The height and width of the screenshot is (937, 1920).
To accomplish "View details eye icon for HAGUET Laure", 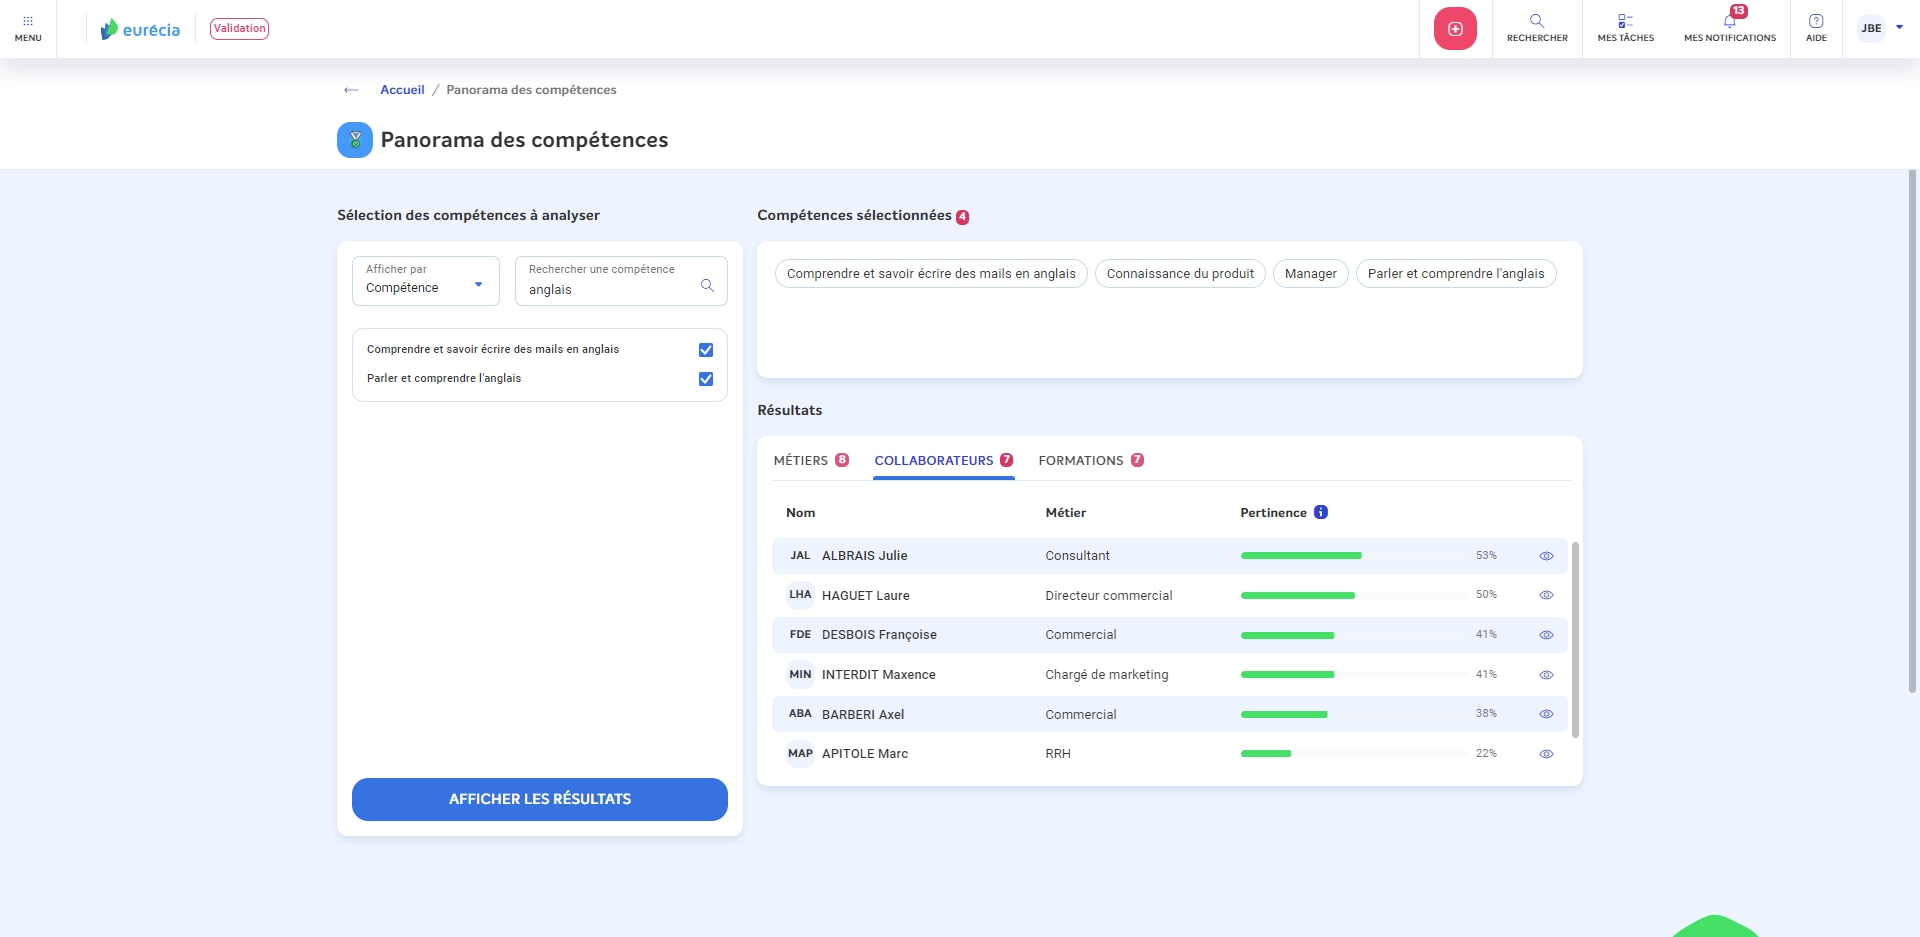I will point(1546,595).
